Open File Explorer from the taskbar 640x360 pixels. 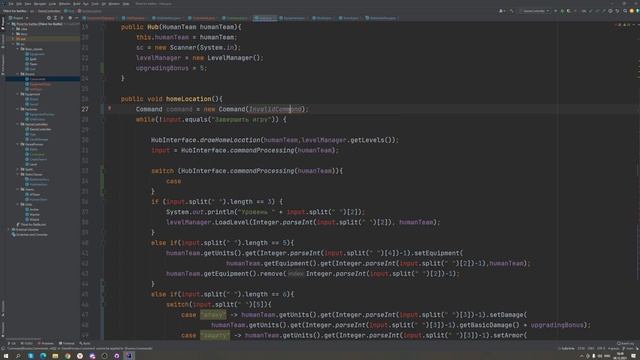pos(55,356)
